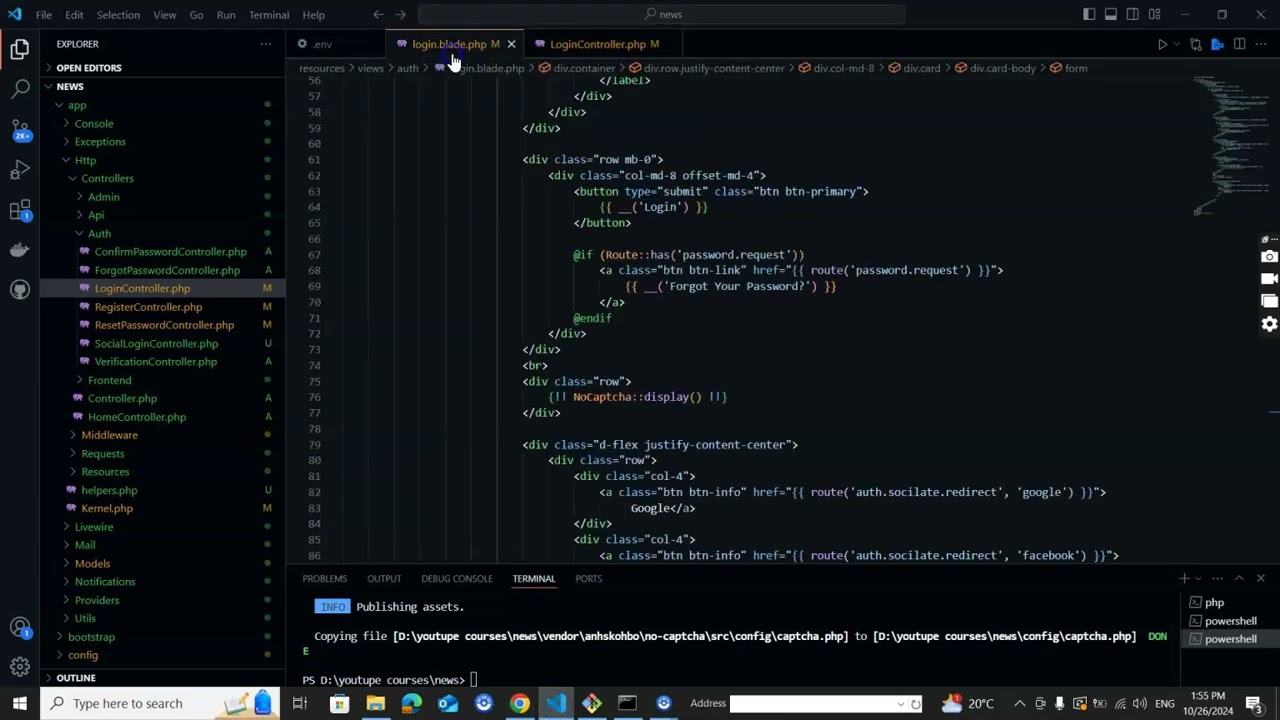Open the Selection menu

118,15
